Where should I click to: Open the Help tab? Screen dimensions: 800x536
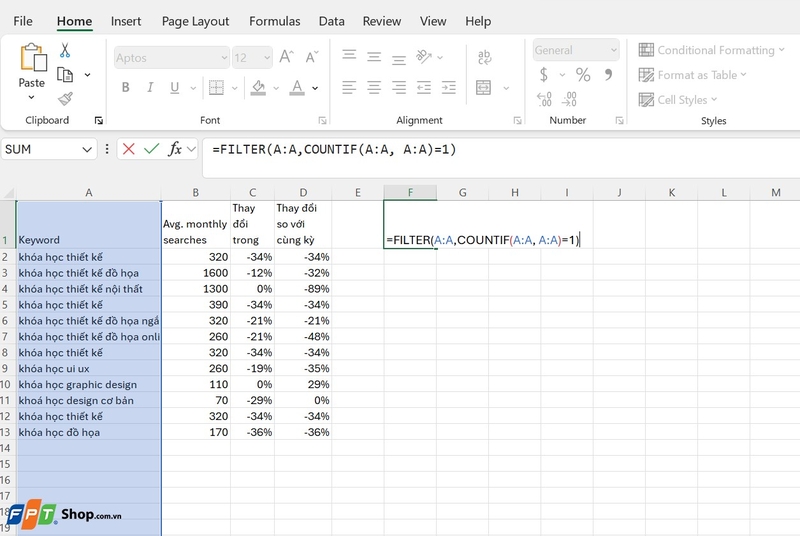pos(478,21)
